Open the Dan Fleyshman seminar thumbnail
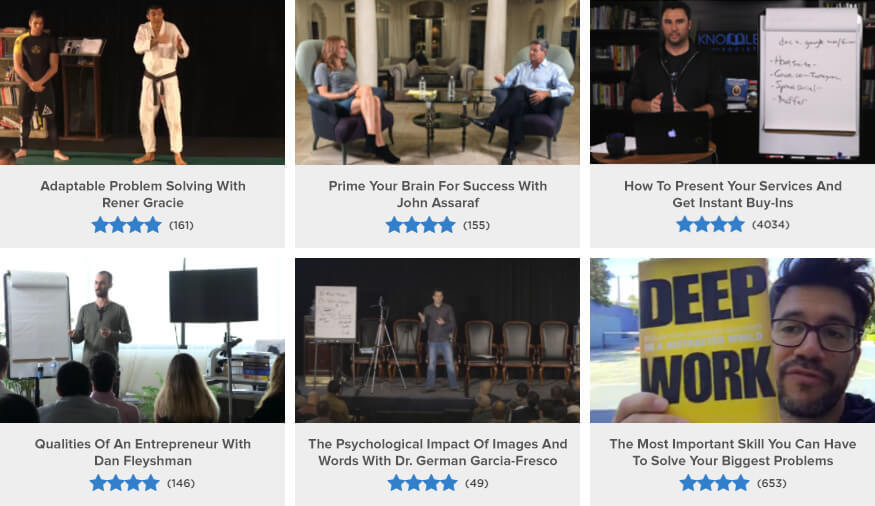 142,340
